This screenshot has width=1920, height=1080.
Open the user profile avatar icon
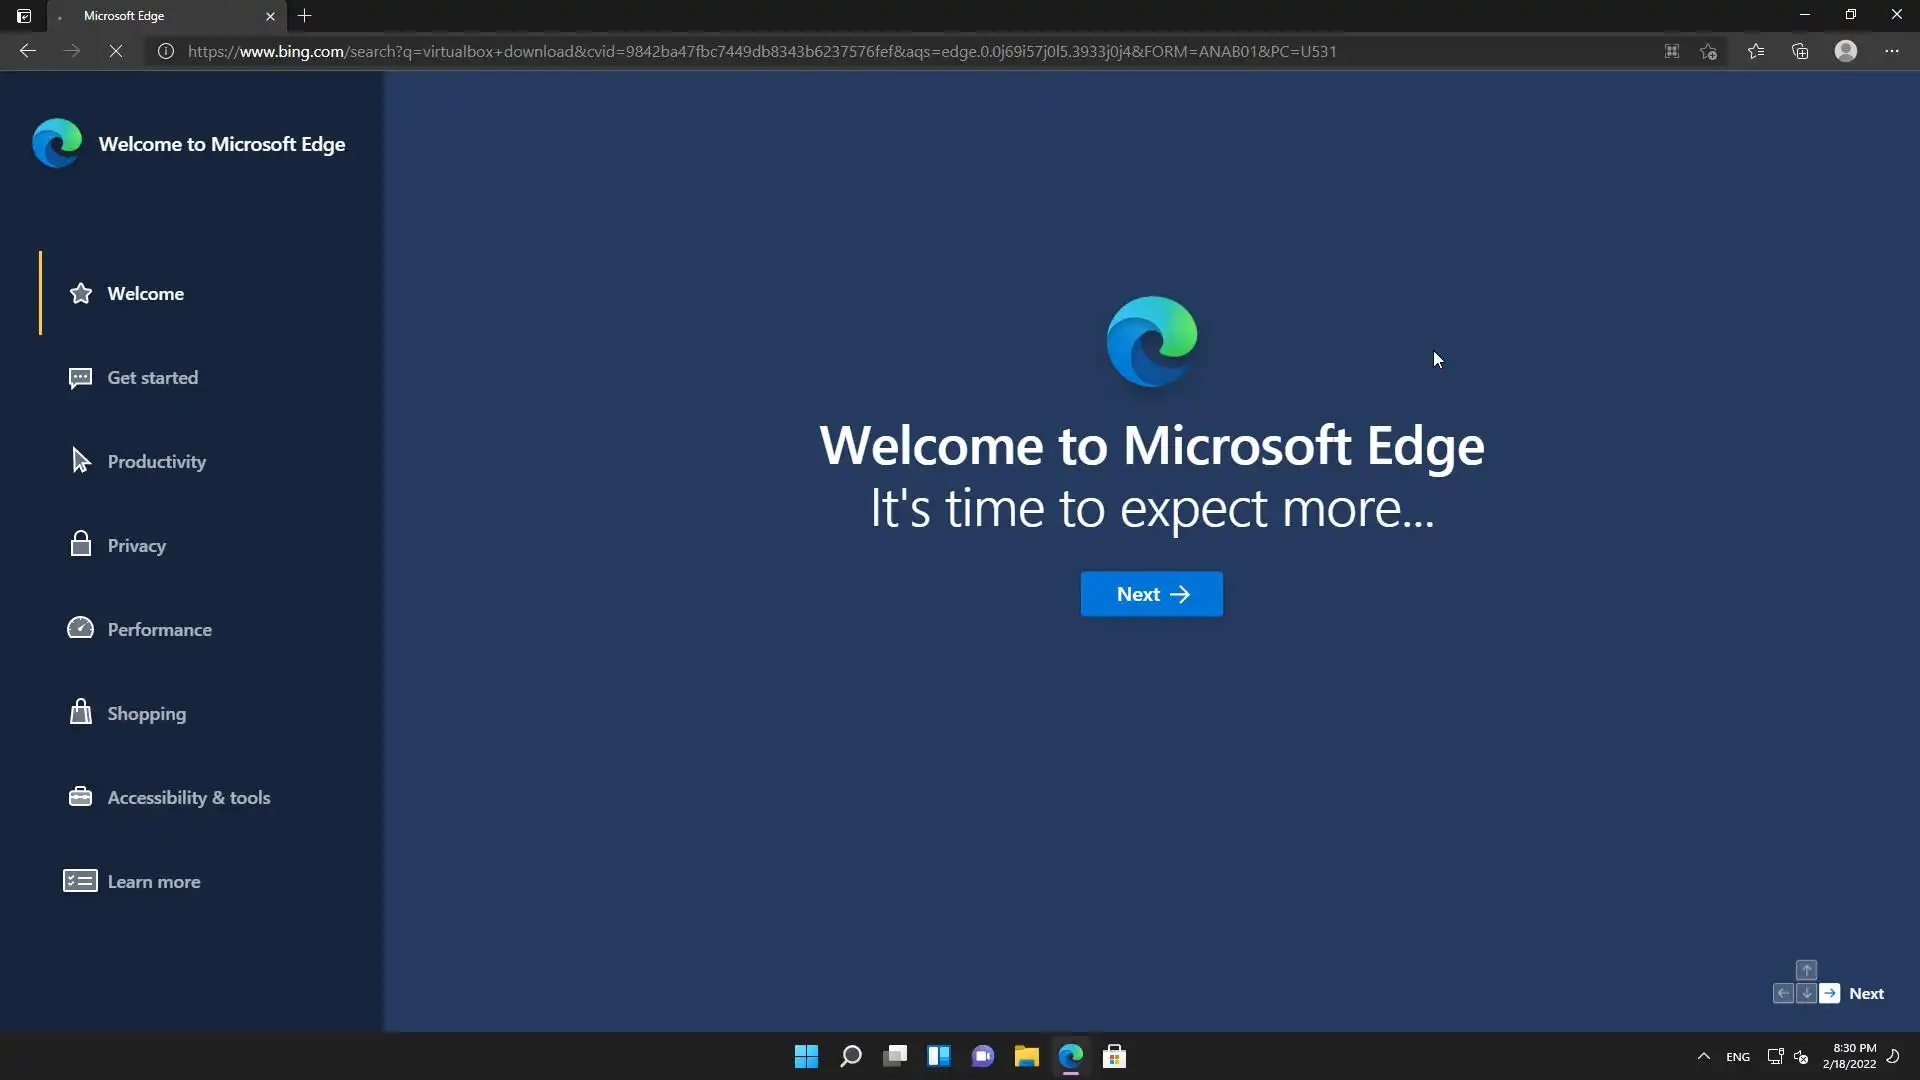(x=1846, y=51)
